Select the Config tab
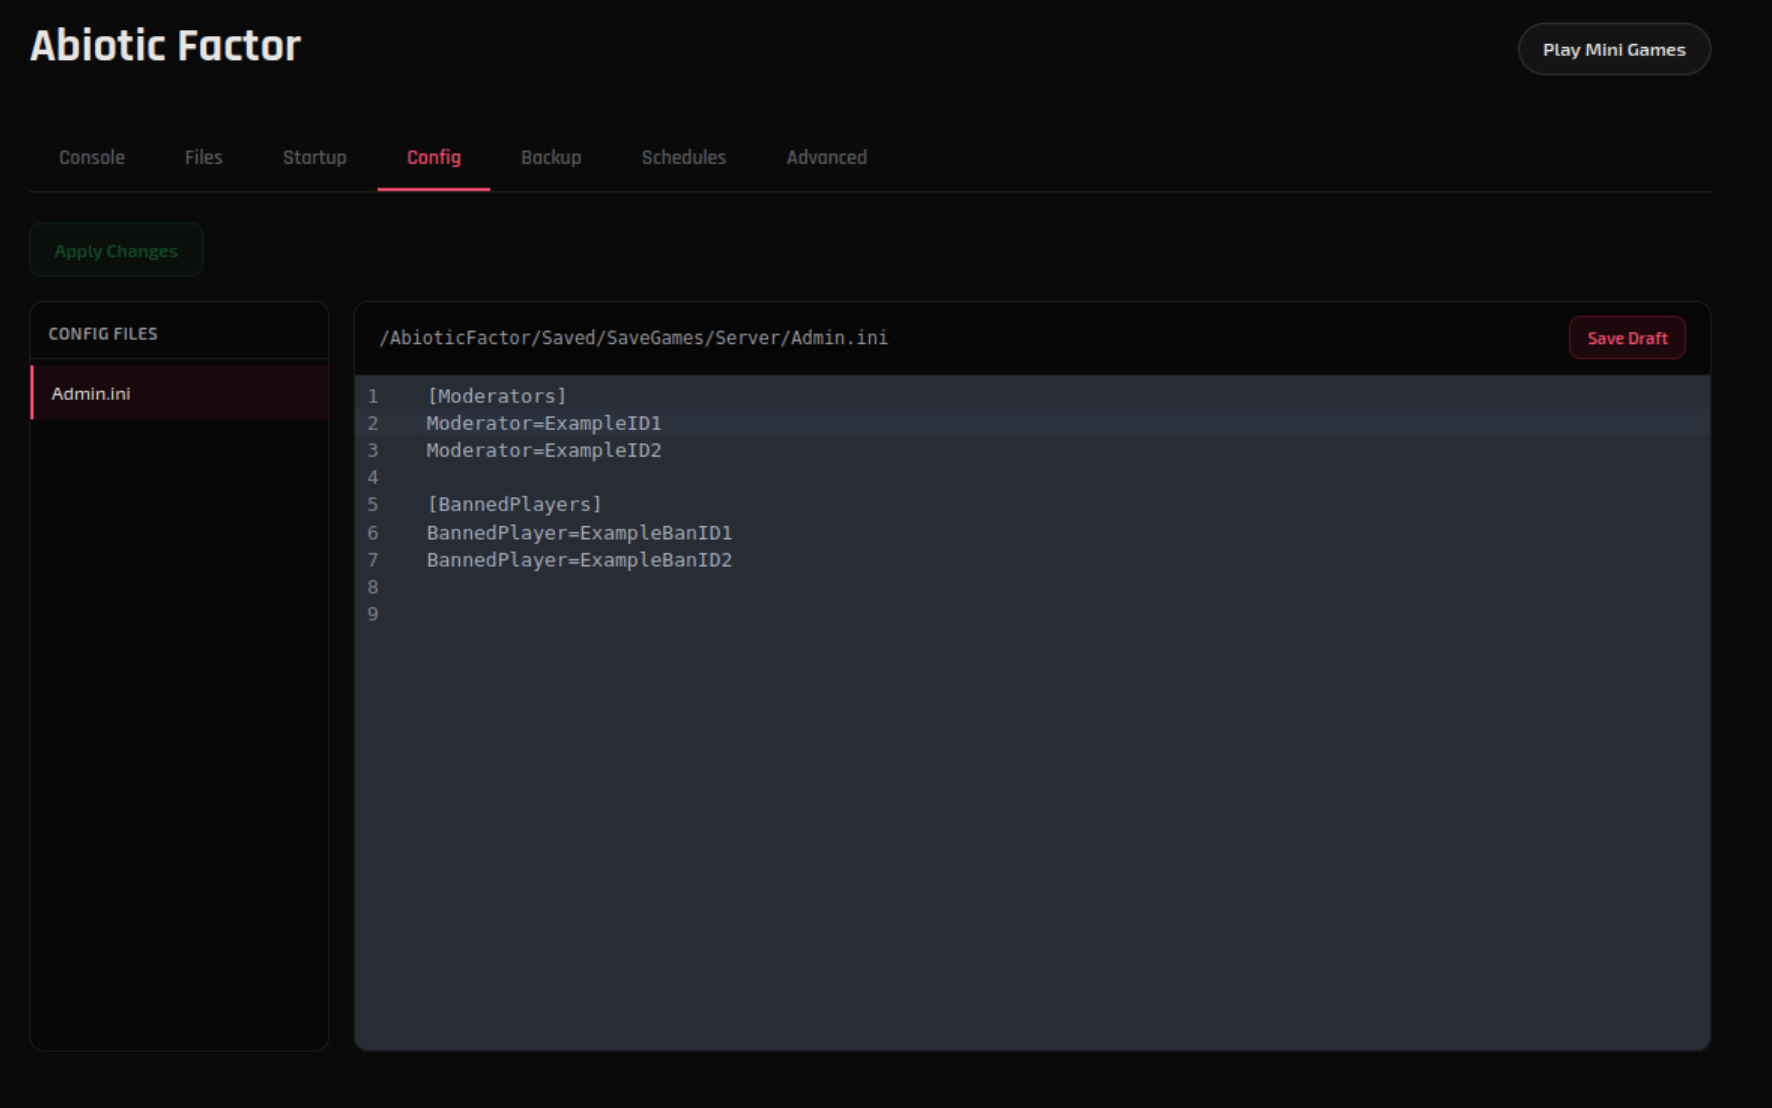 point(433,157)
